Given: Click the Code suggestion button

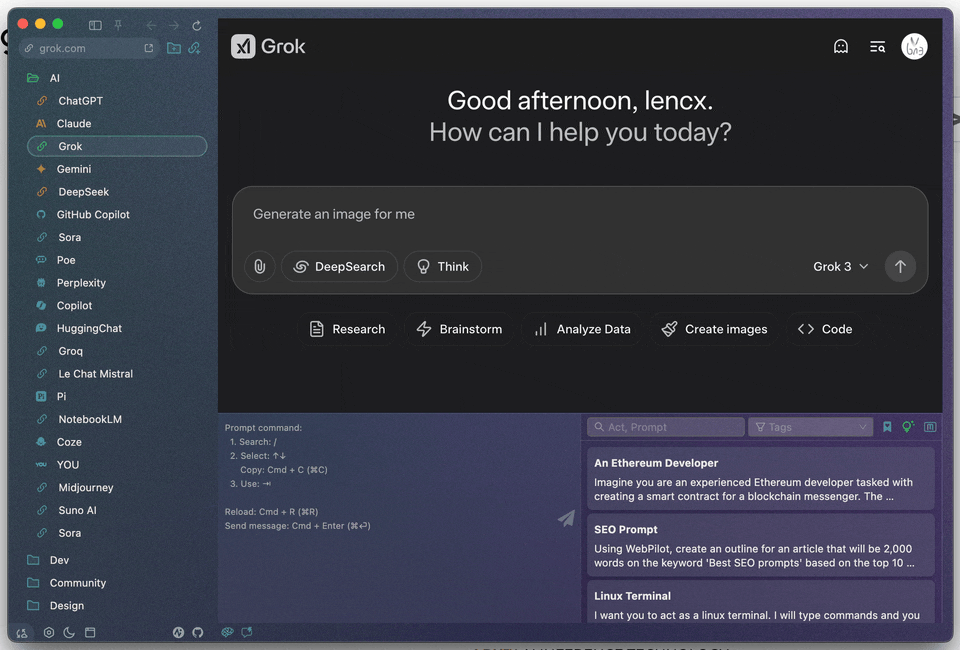Looking at the screenshot, I should pos(825,329).
